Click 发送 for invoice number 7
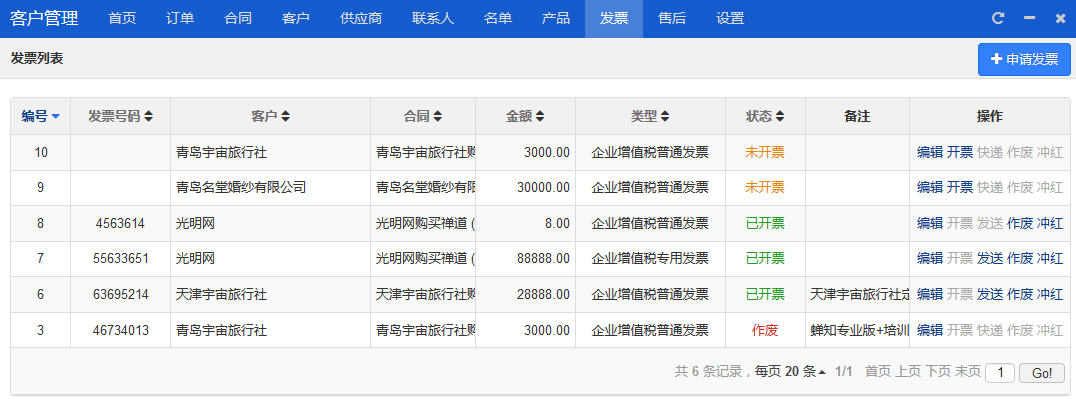This screenshot has height=399, width=1076. [990, 258]
